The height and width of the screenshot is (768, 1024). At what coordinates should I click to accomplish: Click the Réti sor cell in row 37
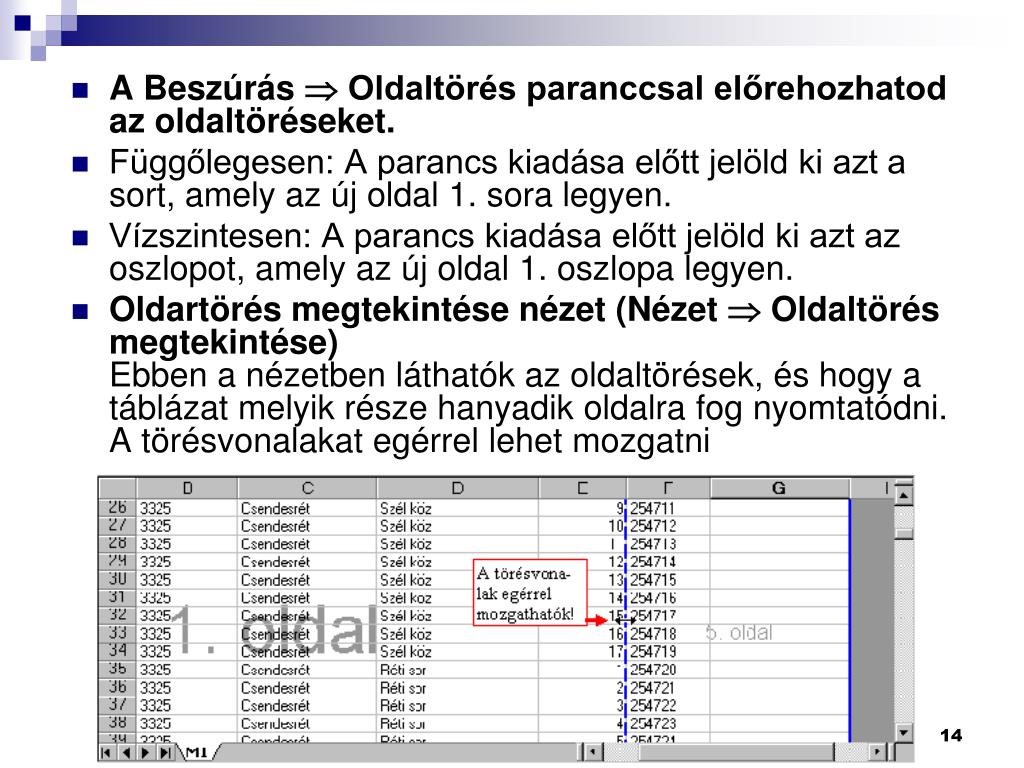[x=457, y=705]
